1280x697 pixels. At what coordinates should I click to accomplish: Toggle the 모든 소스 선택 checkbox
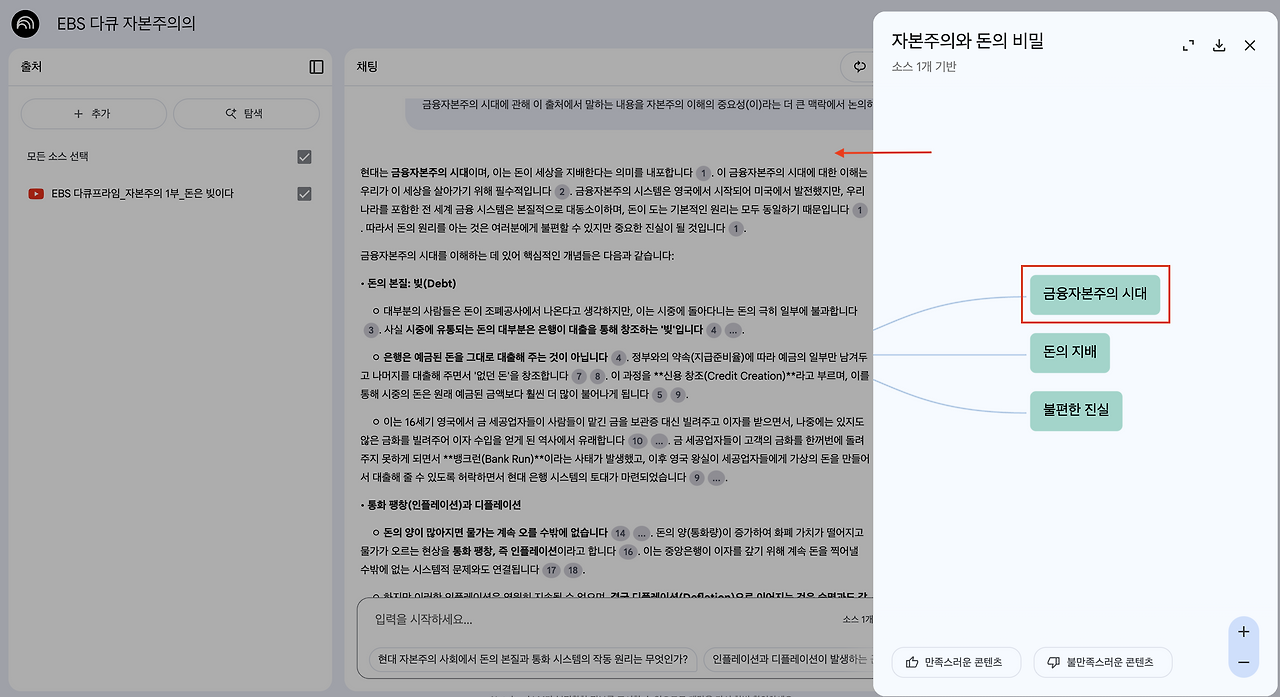[x=304, y=157]
